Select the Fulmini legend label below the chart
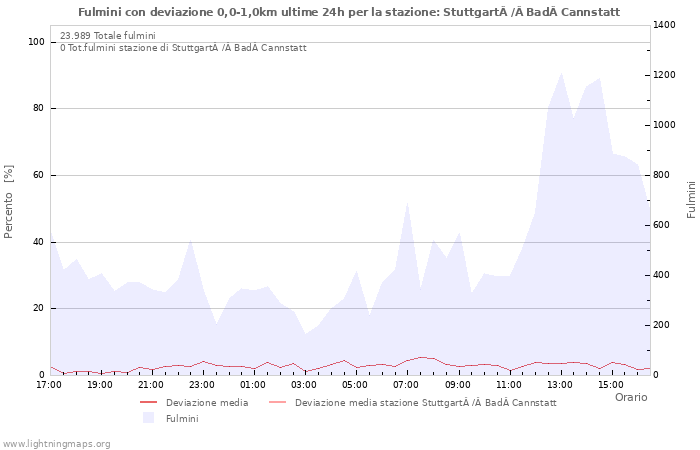Image resolution: width=700 pixels, height=450 pixels. (x=182, y=418)
